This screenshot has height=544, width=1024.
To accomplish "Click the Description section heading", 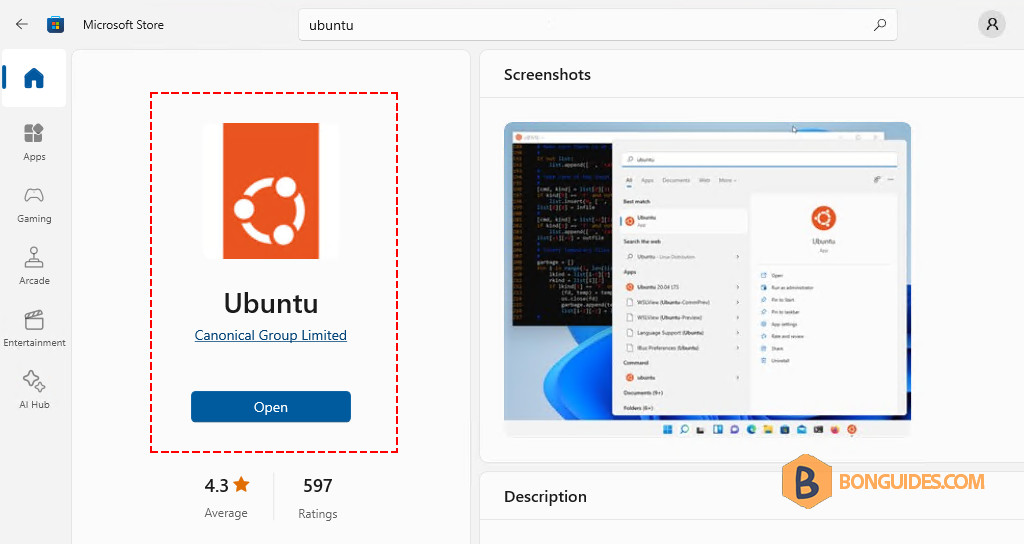I will (x=545, y=496).
